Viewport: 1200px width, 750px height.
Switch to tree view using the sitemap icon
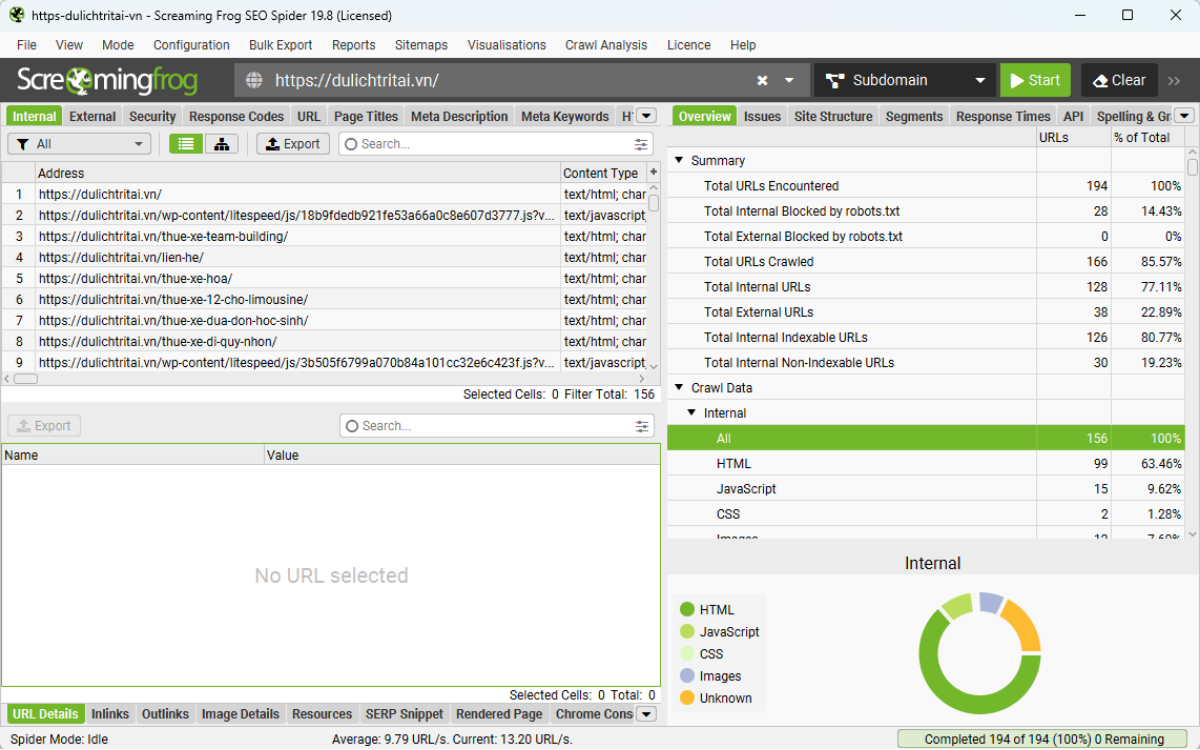tap(220, 143)
